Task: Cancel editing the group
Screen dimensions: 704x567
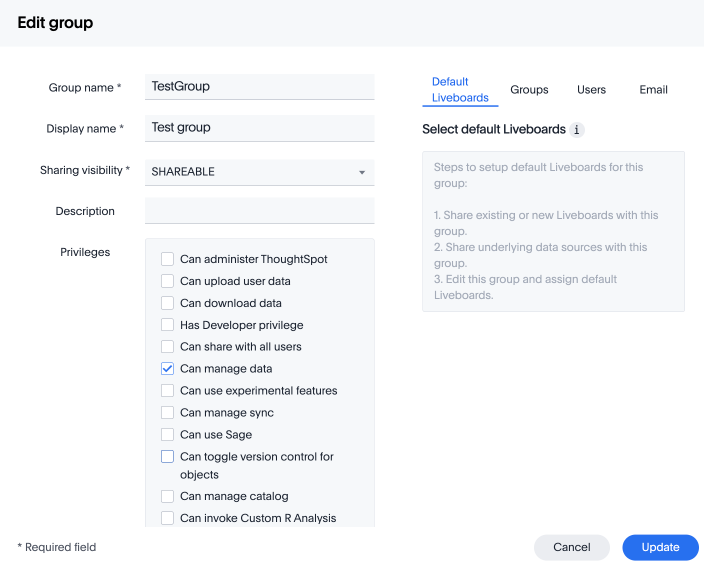Action: coord(571,547)
